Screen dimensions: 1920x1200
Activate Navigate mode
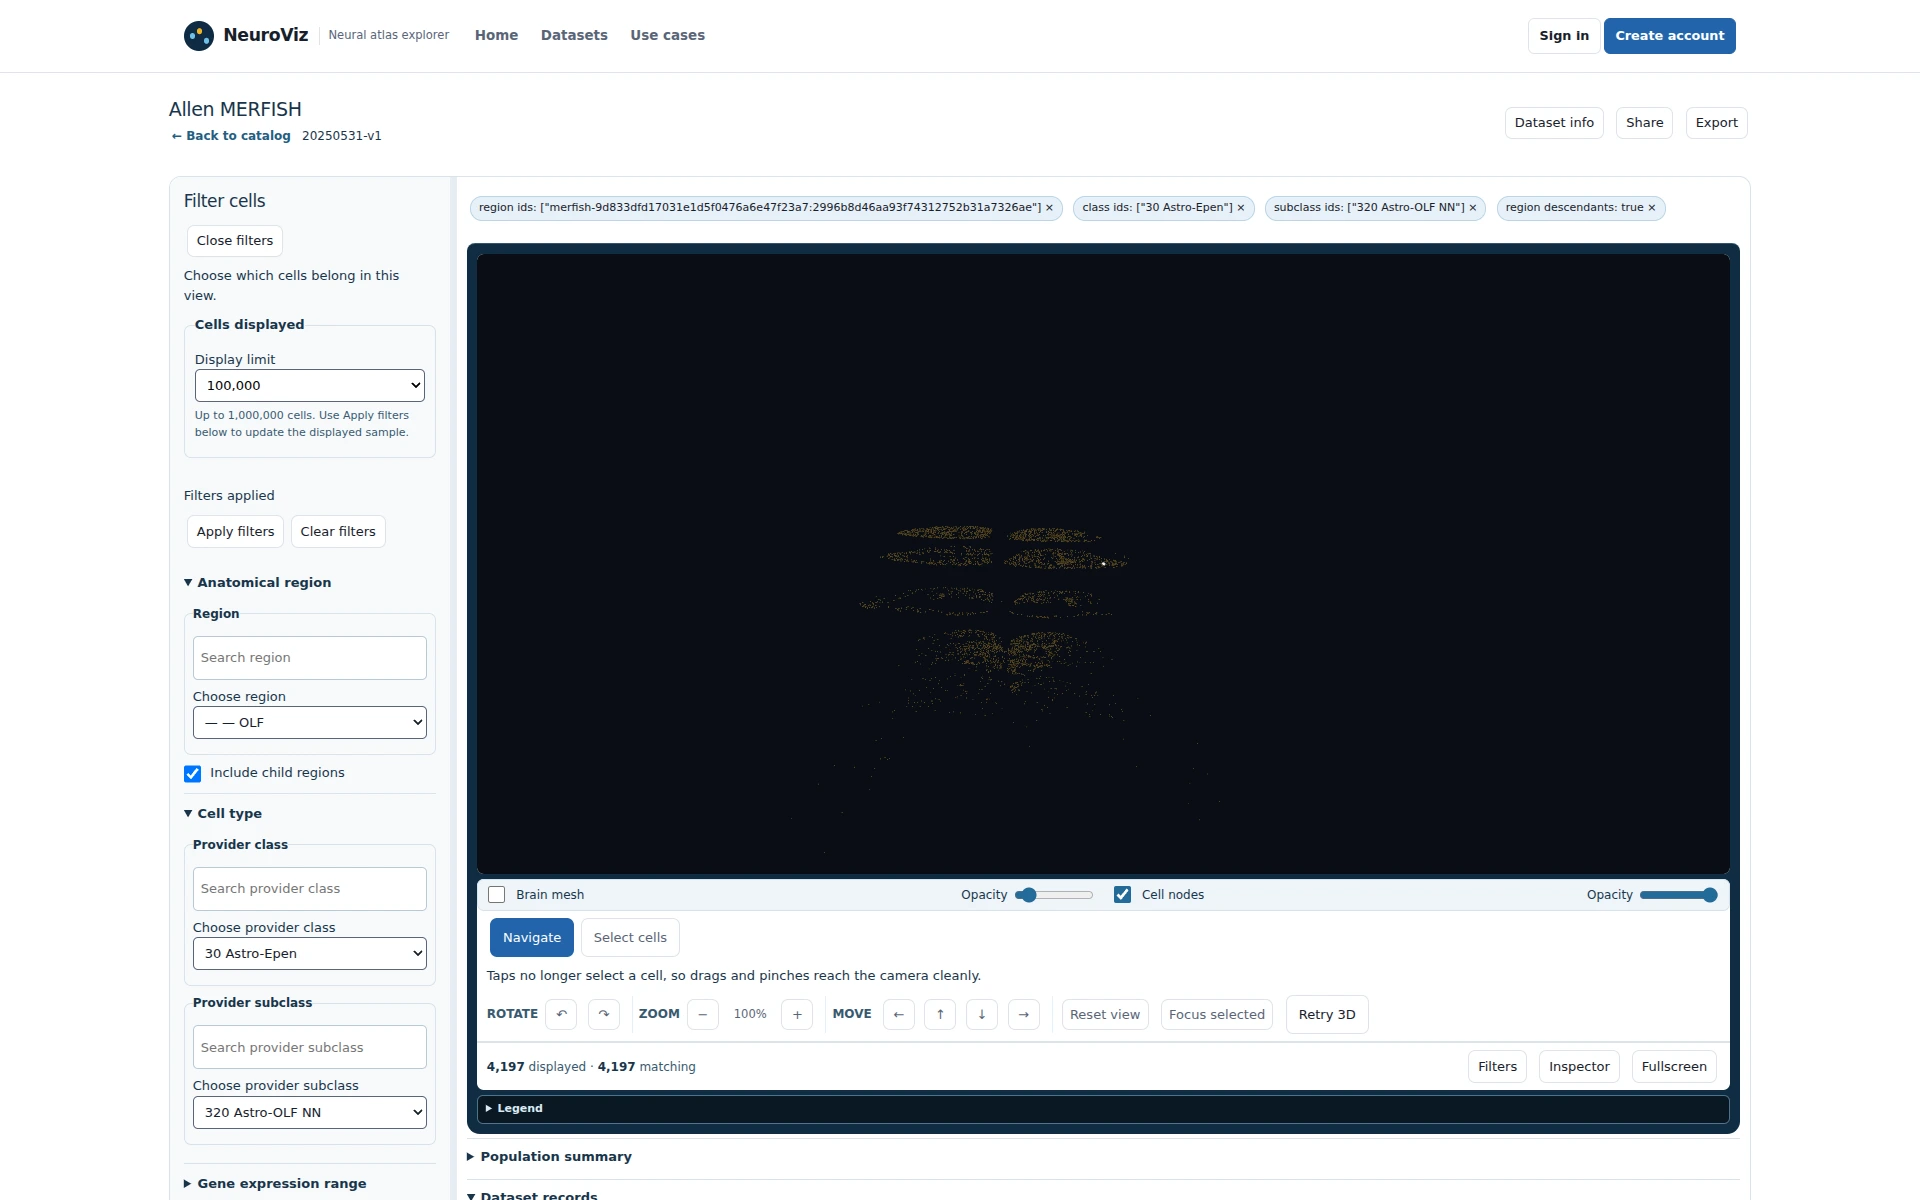coord(532,938)
